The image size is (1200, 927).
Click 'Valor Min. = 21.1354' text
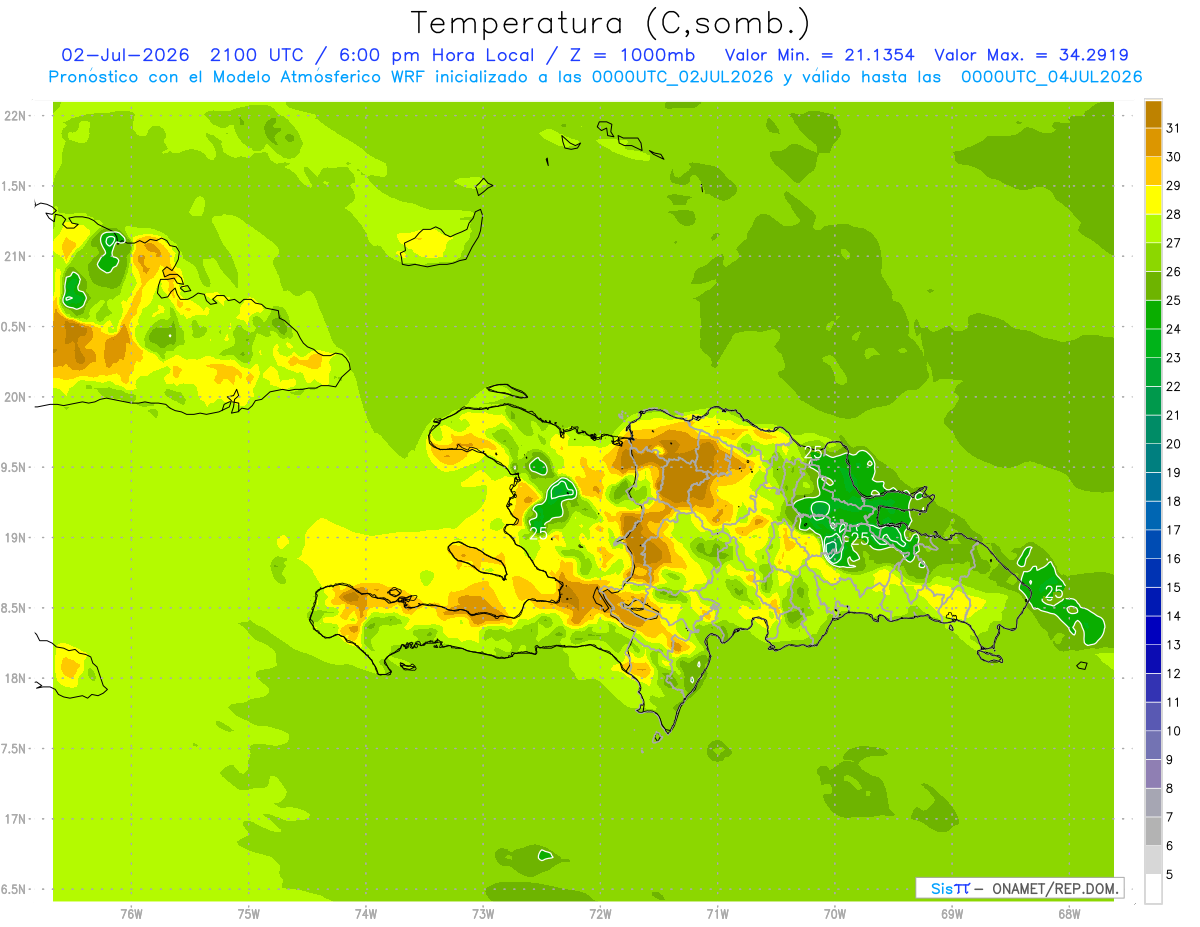[819, 54]
